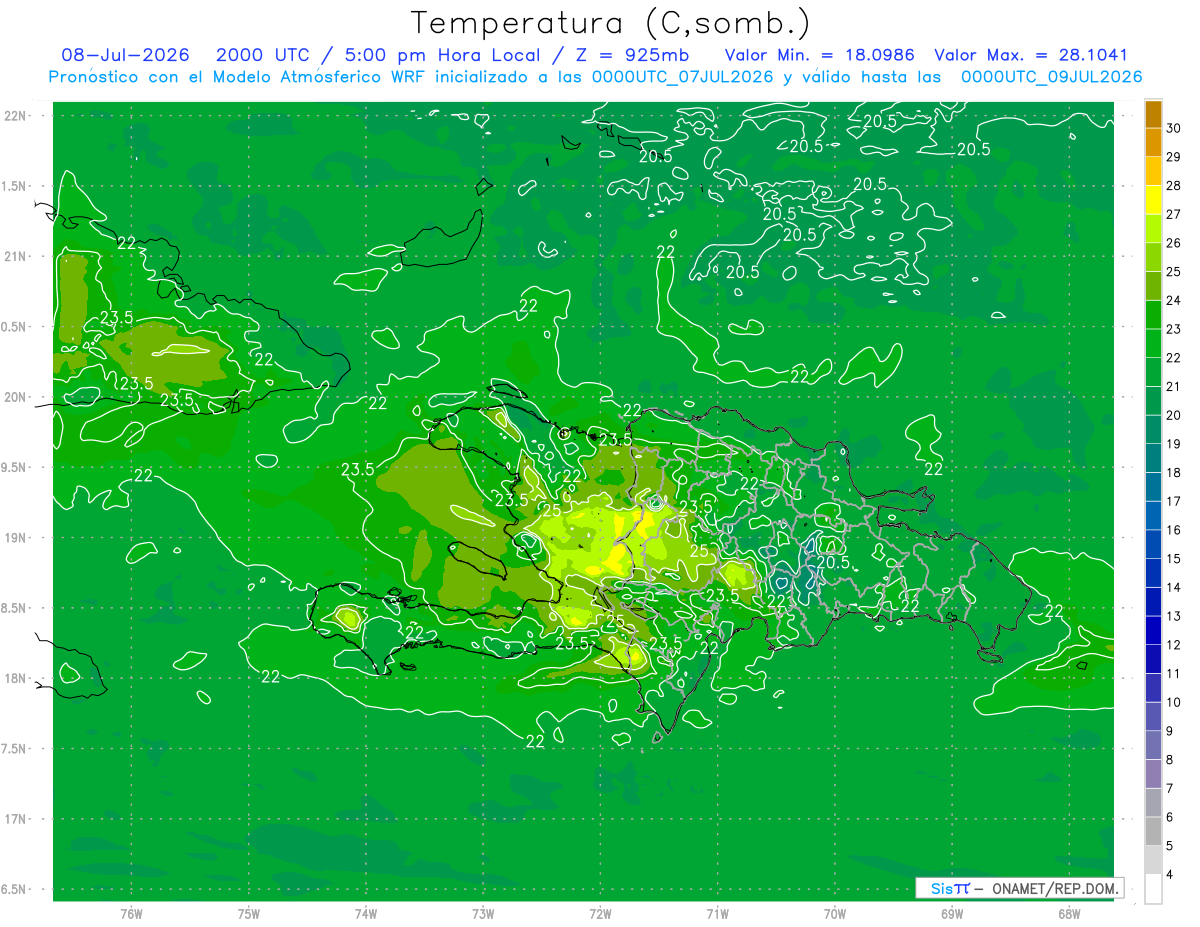Select the pressure level "Z = 925mb"

630,55
